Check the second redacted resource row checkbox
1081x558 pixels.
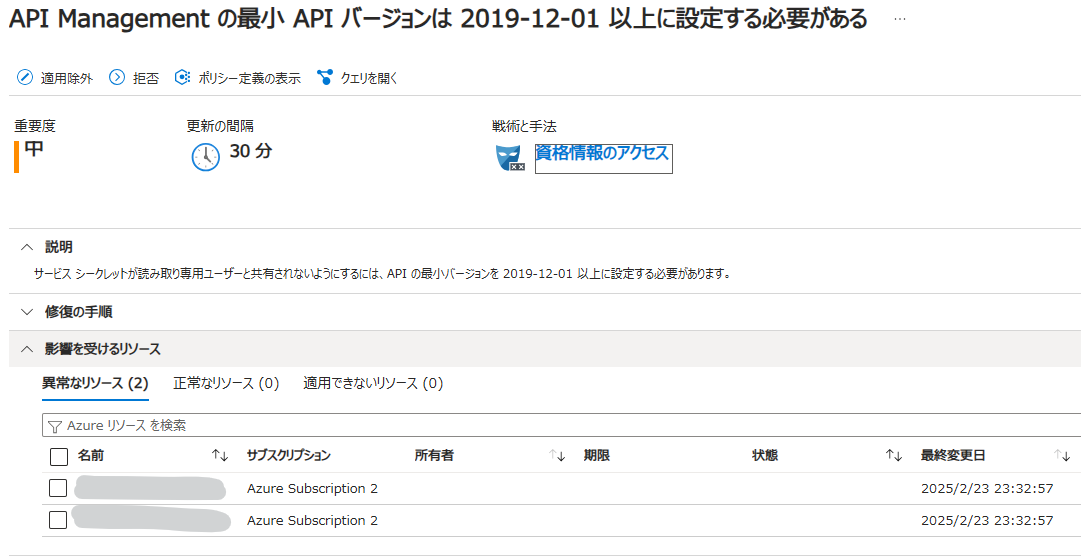point(58,520)
